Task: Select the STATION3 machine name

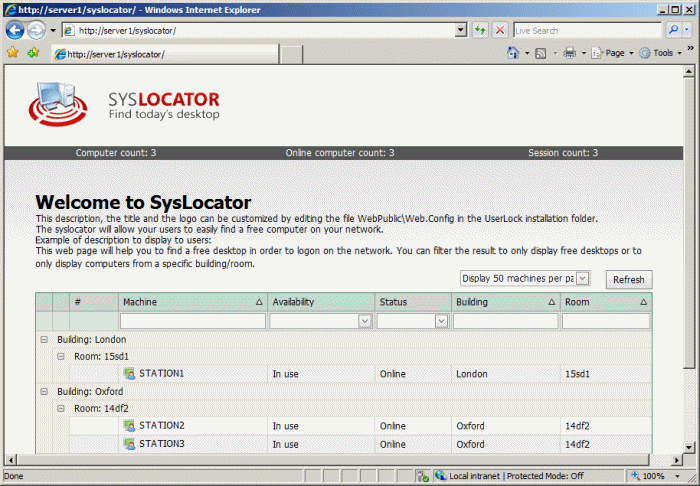Action: pyautogui.click(x=162, y=444)
